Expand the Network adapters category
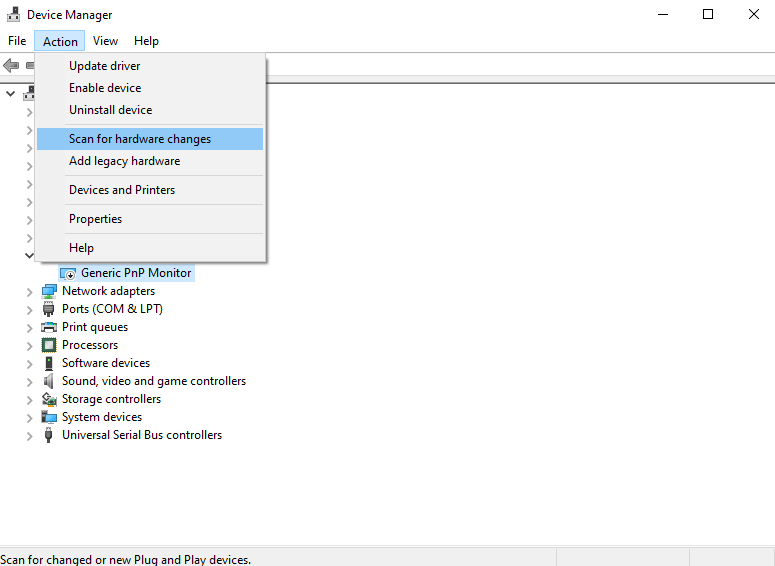Screen dimensions: 775x566 (30, 292)
